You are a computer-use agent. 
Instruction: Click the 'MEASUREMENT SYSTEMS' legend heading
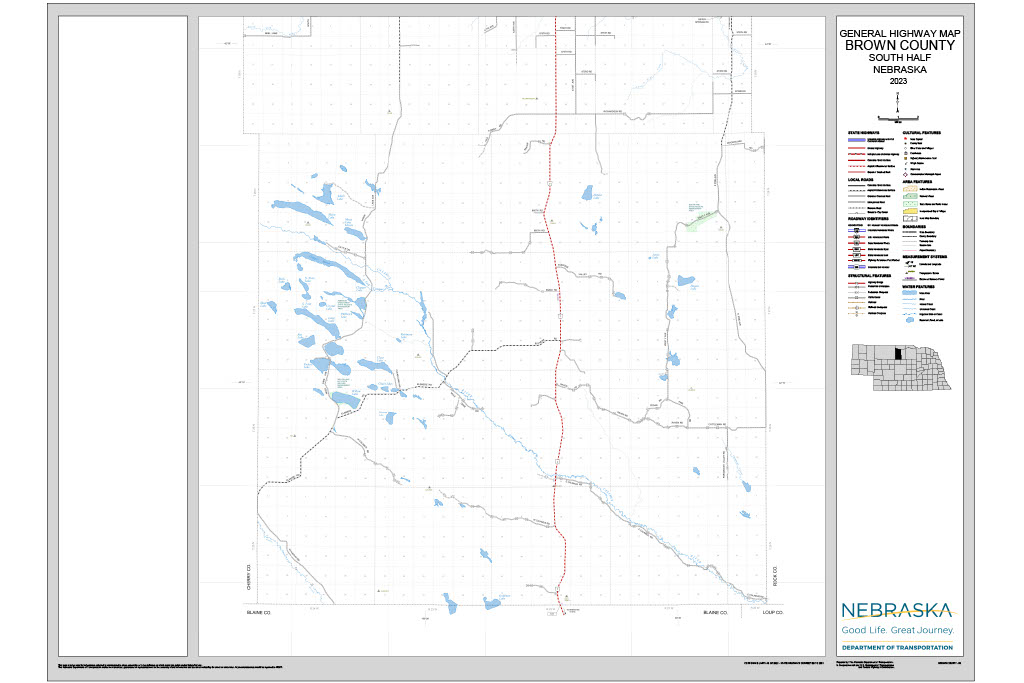[x=923, y=257]
